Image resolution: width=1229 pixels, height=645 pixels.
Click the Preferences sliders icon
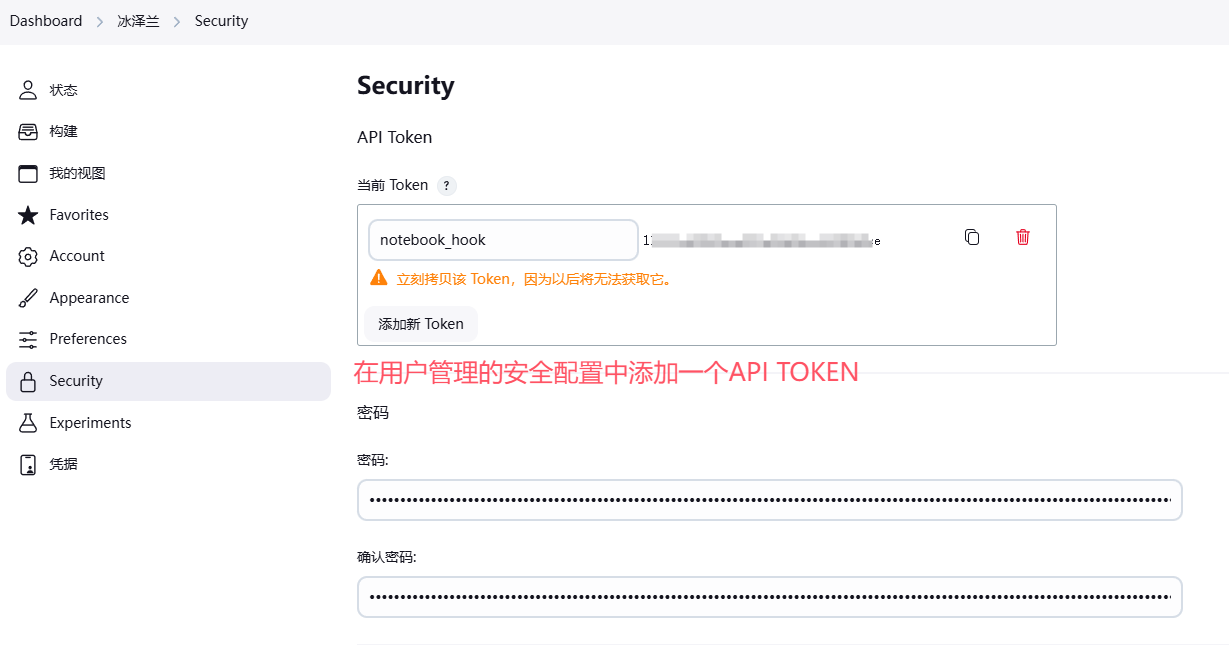coord(28,339)
